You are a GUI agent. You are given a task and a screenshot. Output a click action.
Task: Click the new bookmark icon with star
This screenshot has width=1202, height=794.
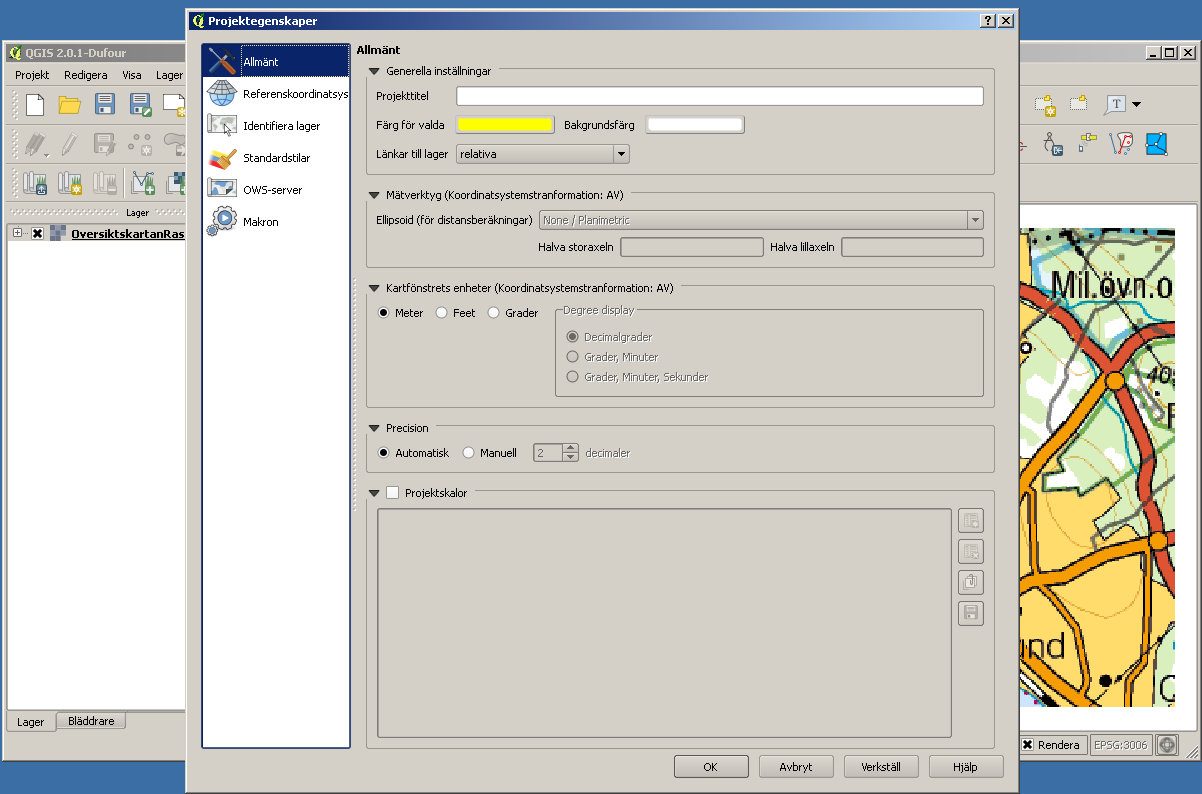coord(1045,105)
